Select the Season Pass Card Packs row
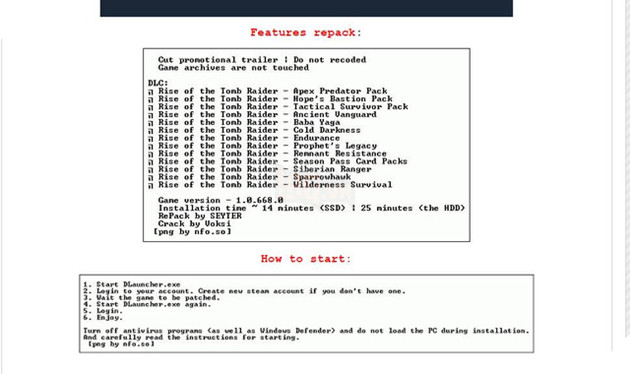The width and height of the screenshot is (630, 374). (278, 161)
